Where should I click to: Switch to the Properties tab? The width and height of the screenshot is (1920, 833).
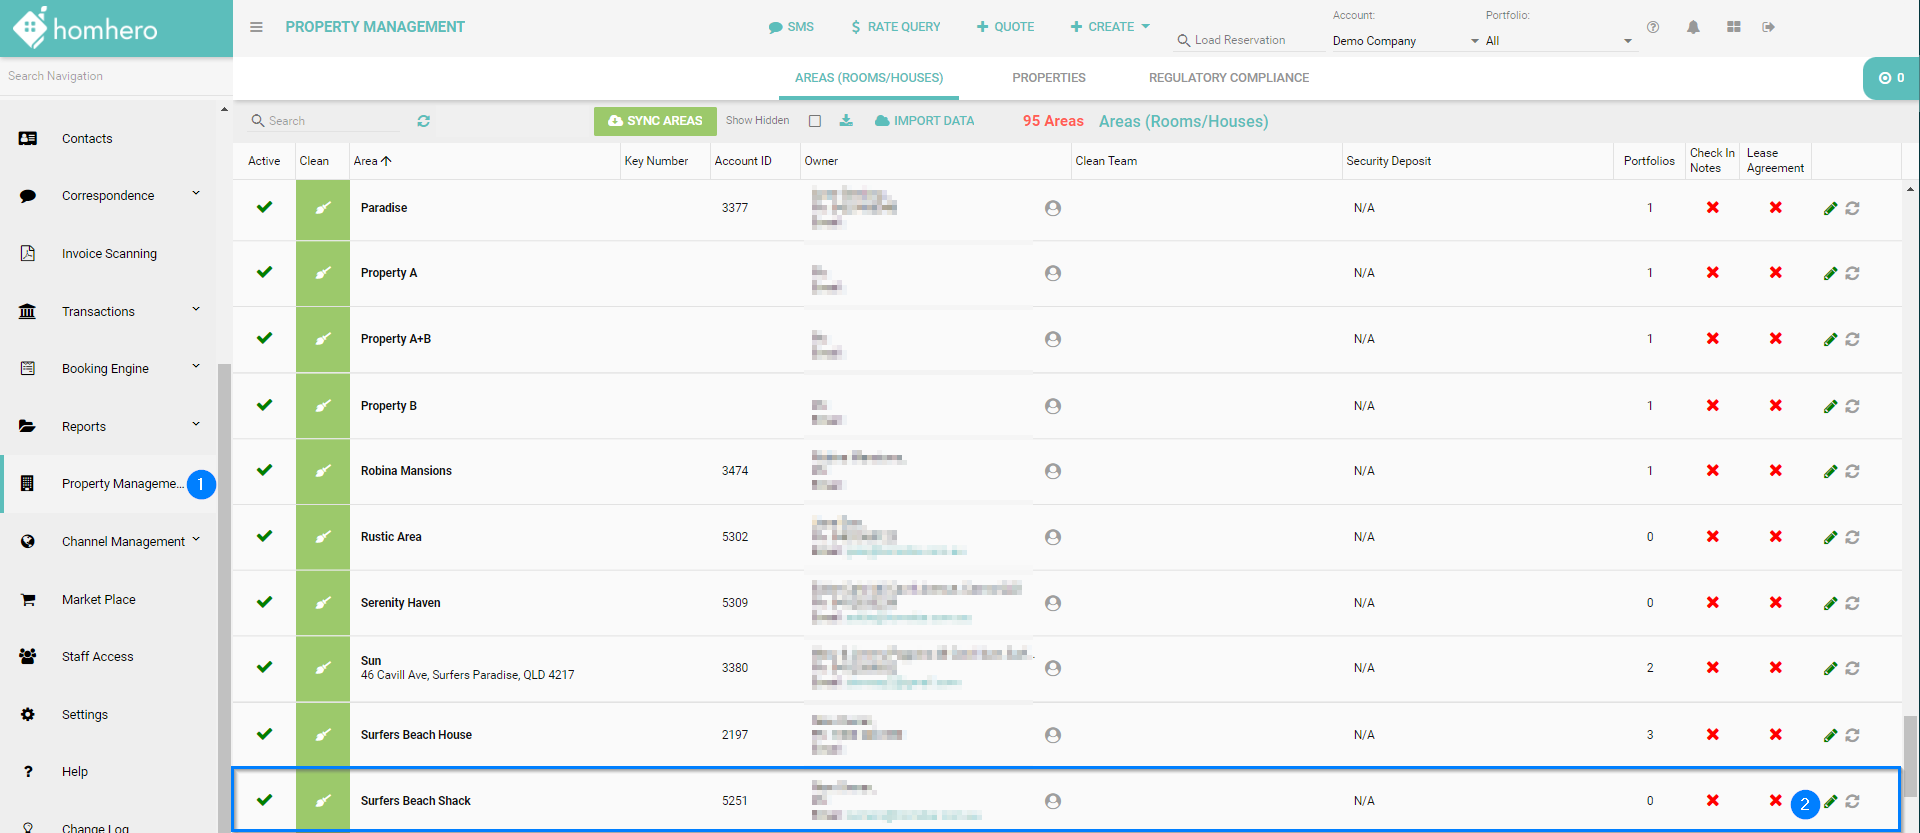coord(1048,78)
